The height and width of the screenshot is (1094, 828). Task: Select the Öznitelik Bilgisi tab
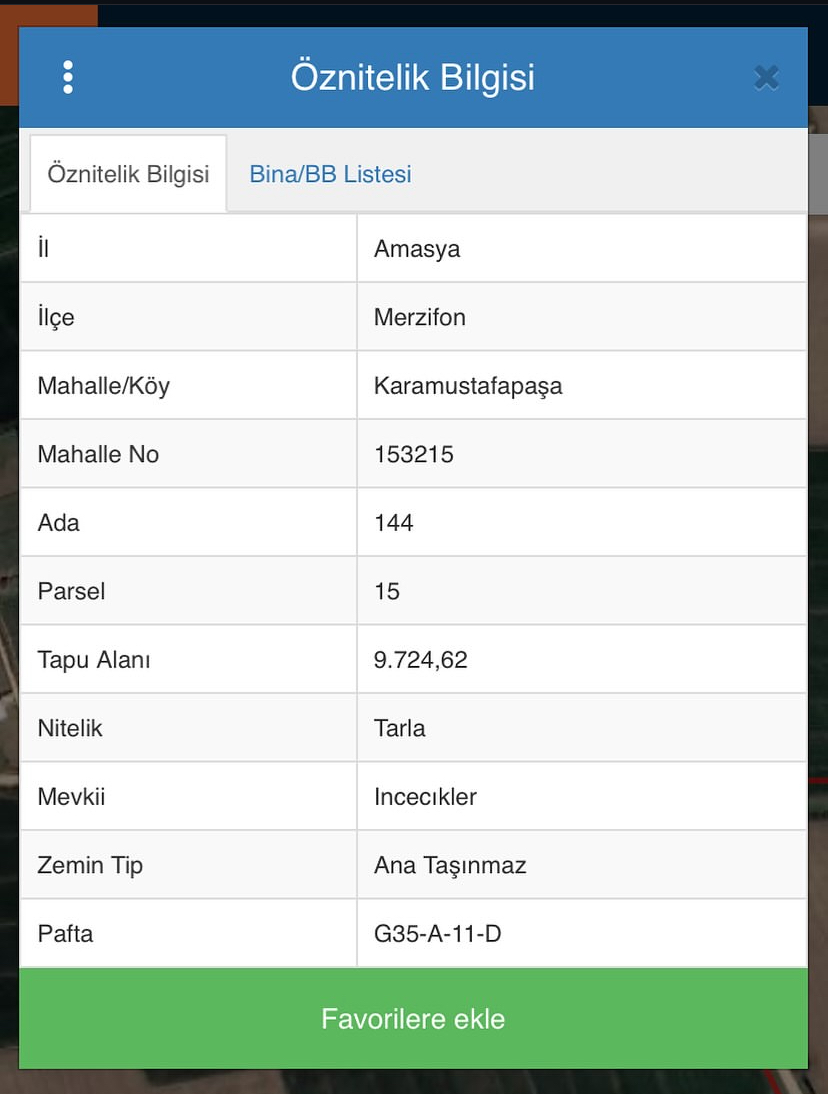(x=128, y=174)
